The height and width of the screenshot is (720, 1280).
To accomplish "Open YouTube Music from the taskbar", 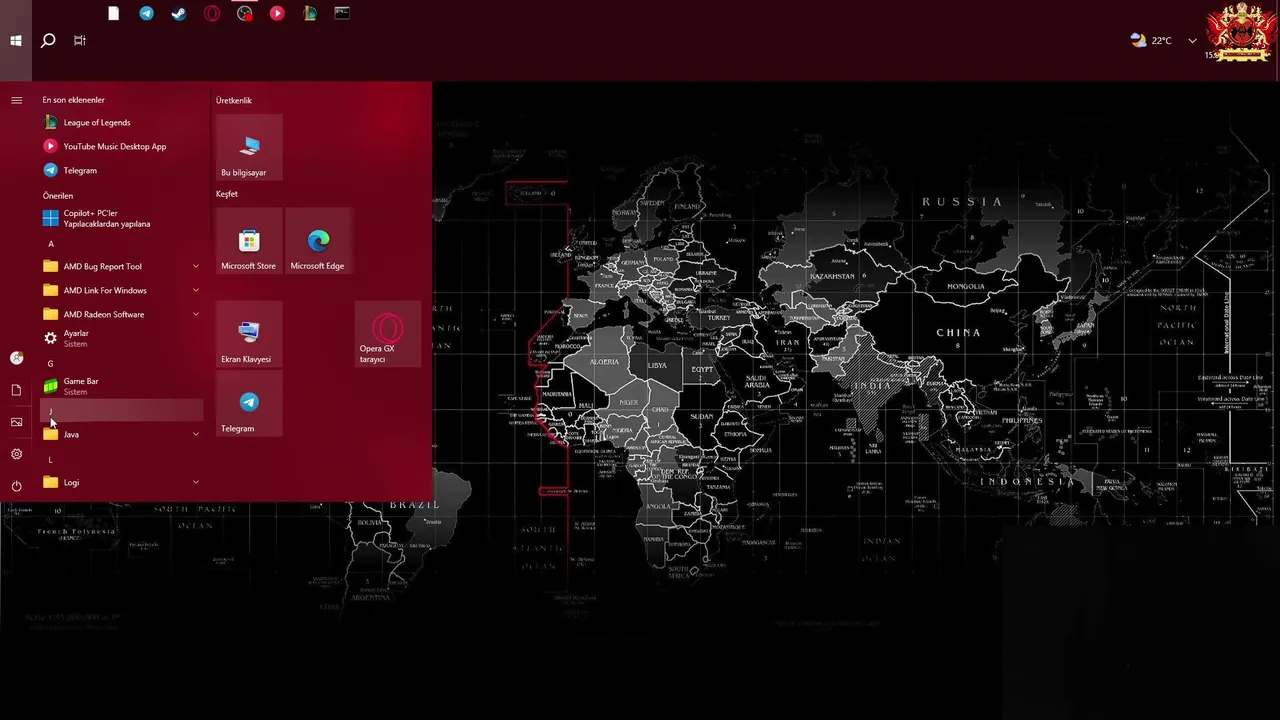I will tap(277, 14).
